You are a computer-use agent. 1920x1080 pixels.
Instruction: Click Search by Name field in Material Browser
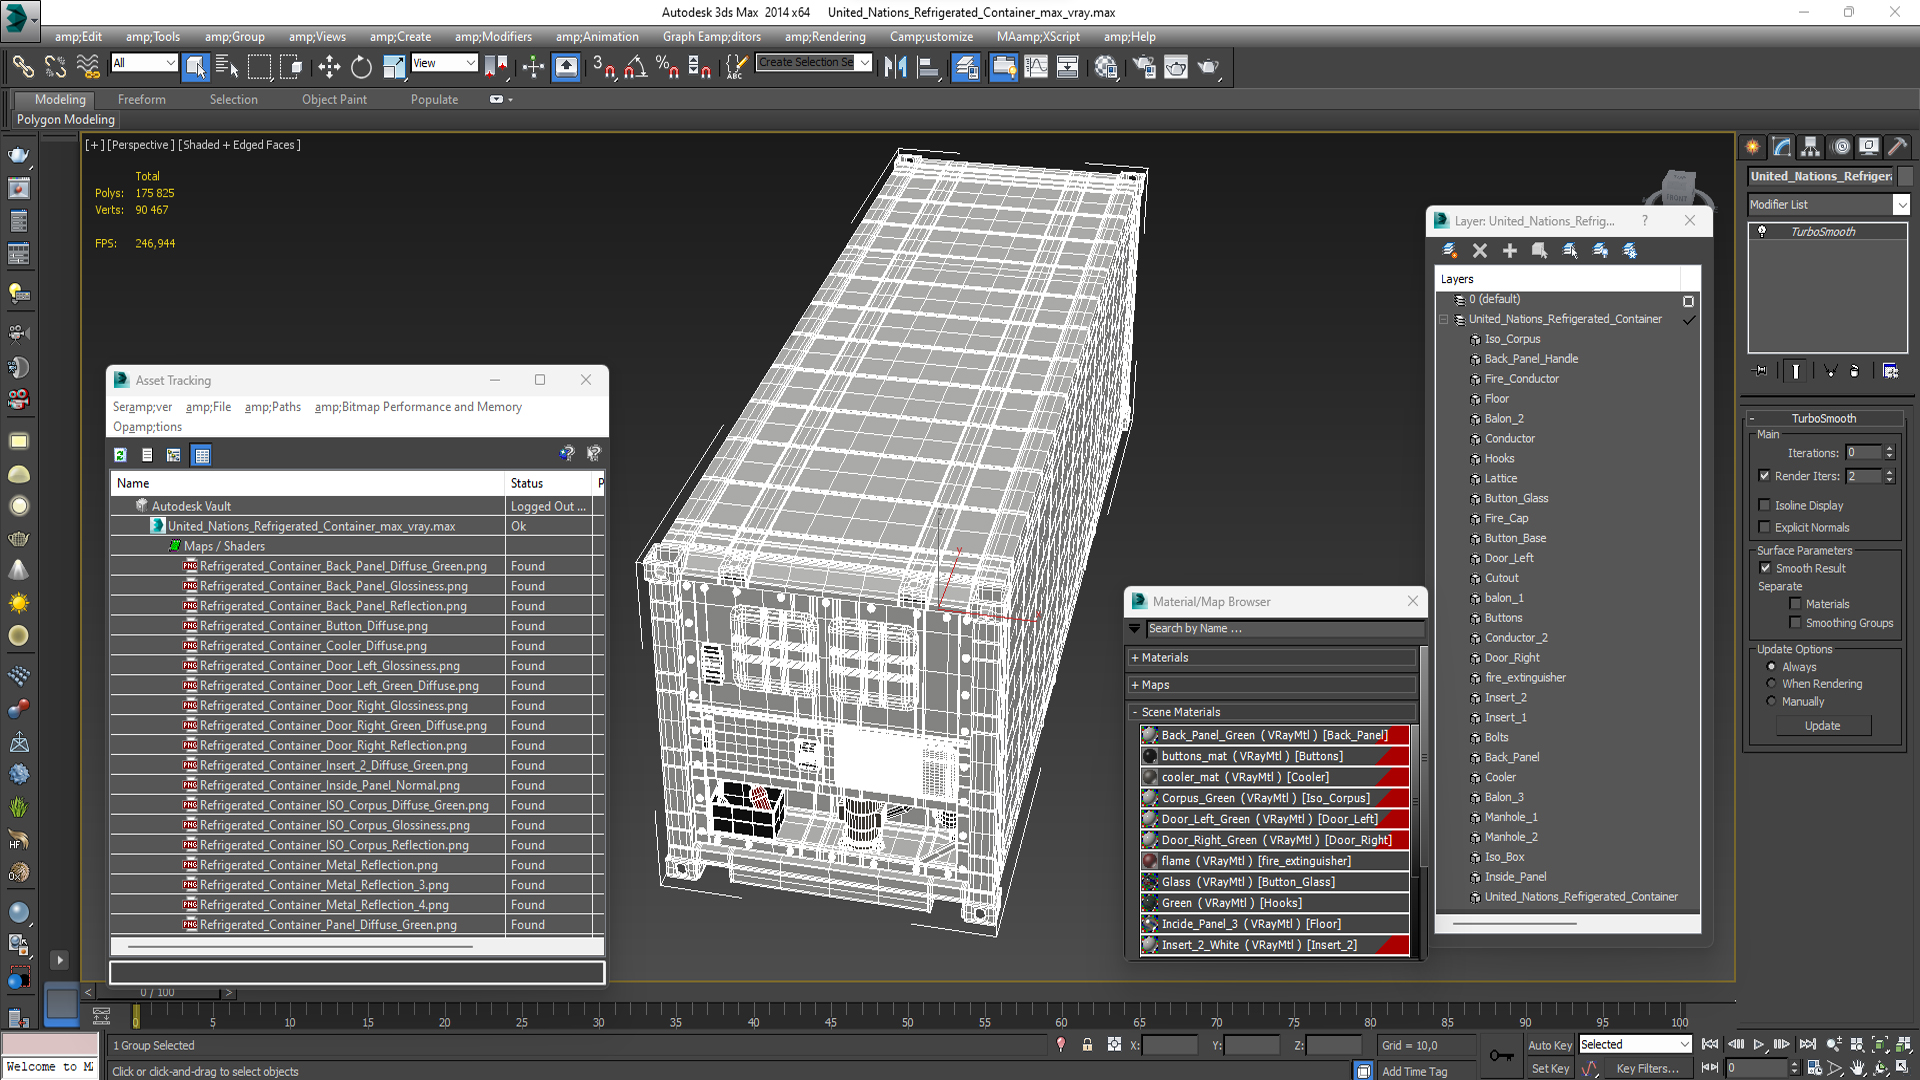[1283, 629]
